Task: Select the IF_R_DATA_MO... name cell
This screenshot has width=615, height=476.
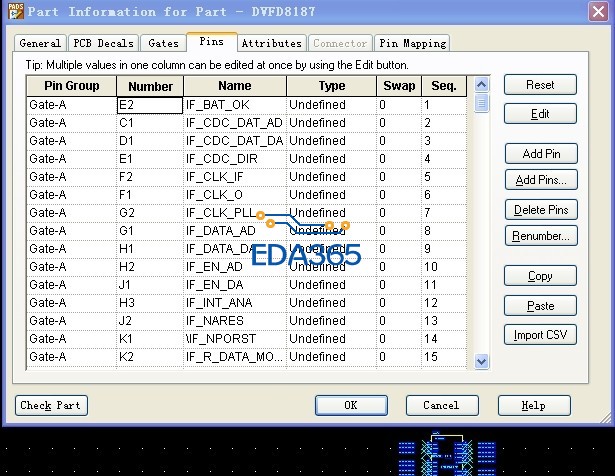Action: pos(235,357)
